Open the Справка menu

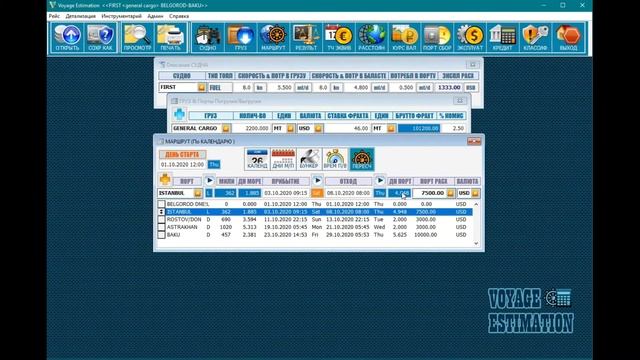(x=179, y=16)
